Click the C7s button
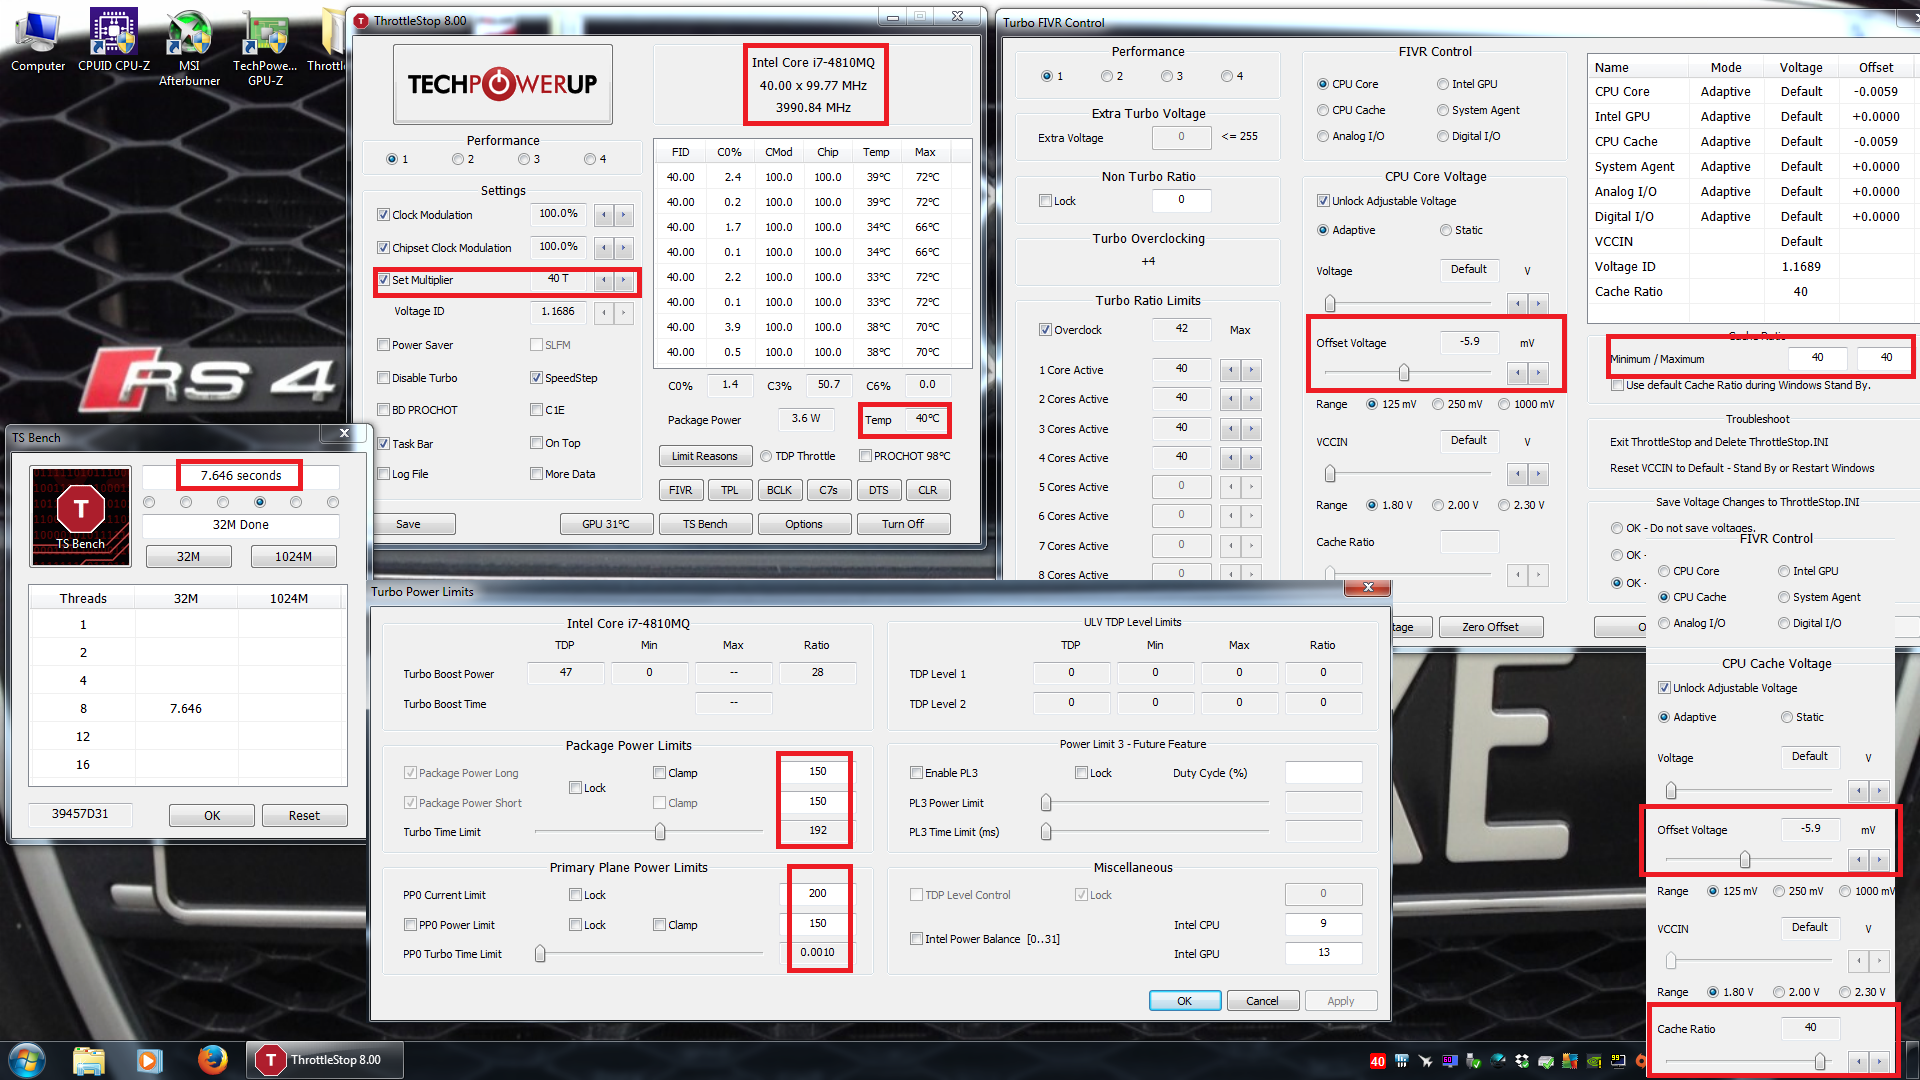This screenshot has width=1920, height=1080. coord(829,490)
